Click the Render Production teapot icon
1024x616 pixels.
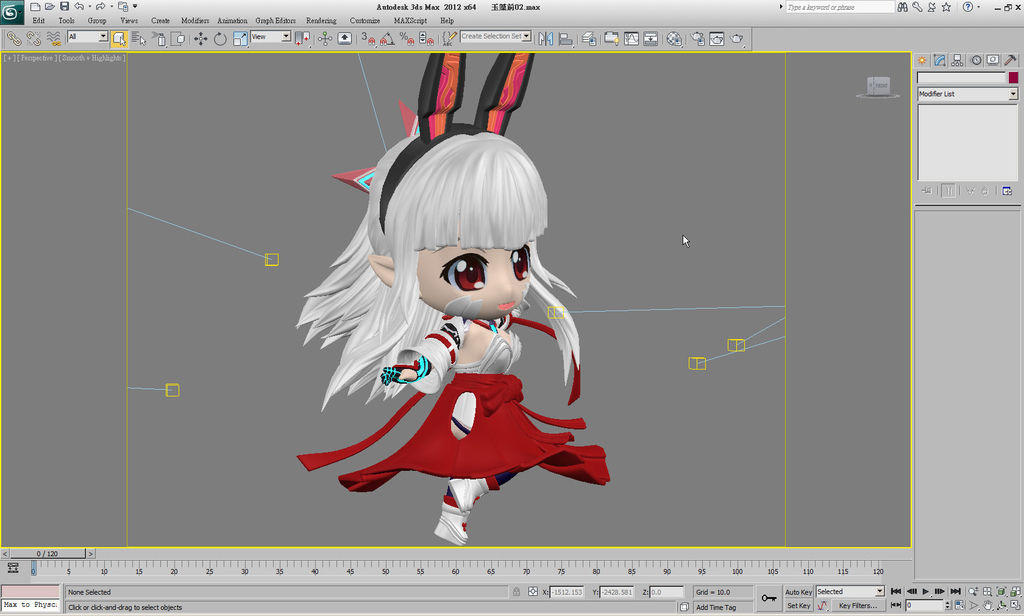point(737,39)
